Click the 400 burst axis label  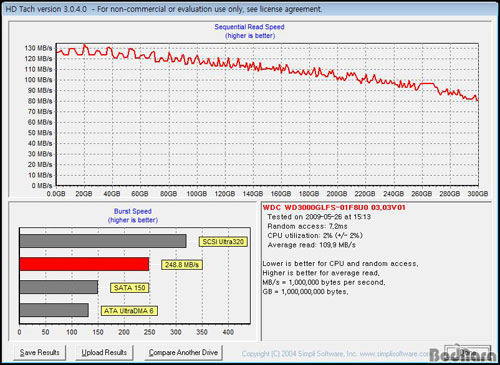point(228,332)
